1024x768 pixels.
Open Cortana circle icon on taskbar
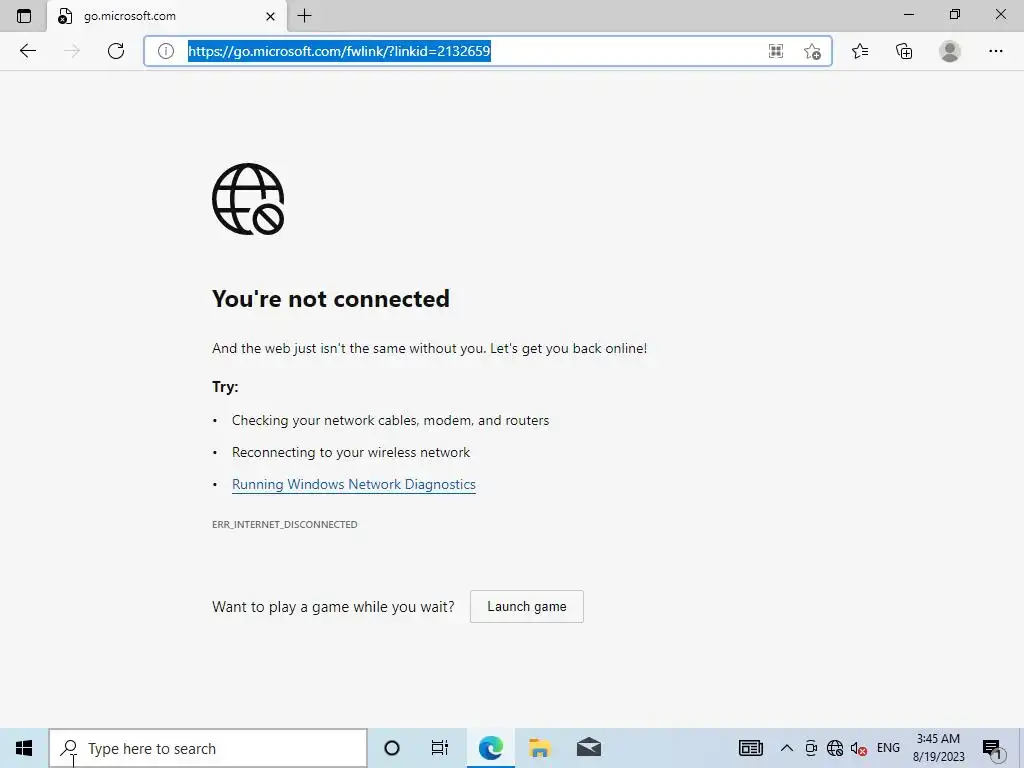click(x=392, y=748)
